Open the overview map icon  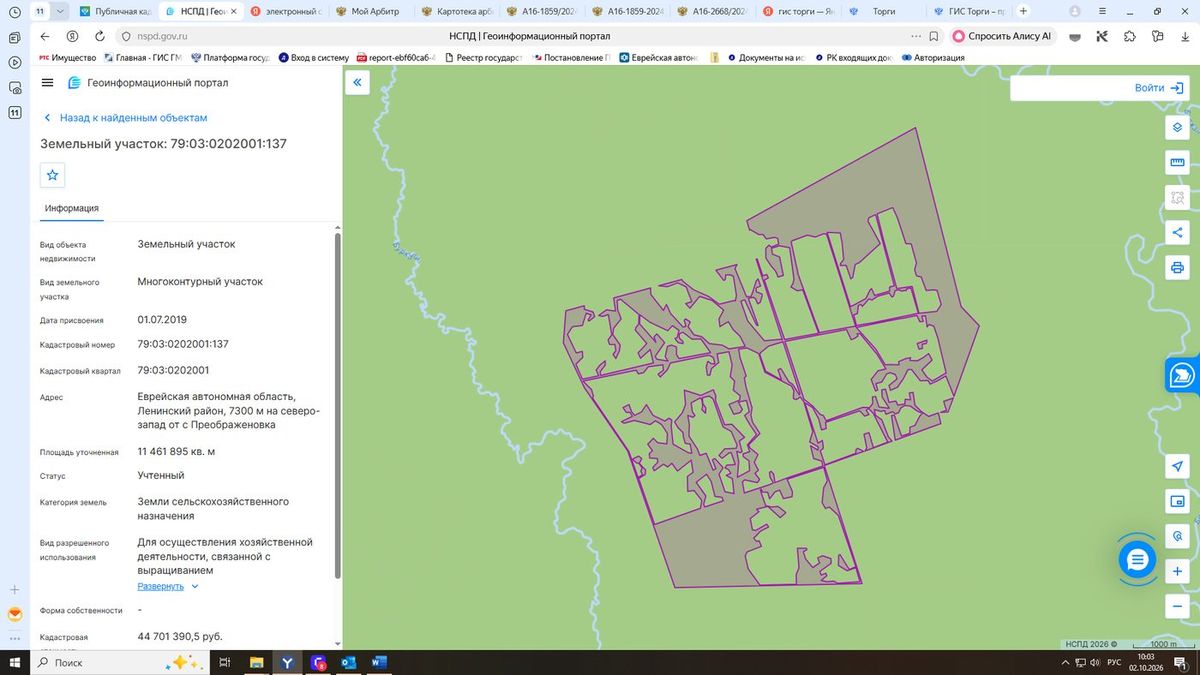click(x=1177, y=501)
